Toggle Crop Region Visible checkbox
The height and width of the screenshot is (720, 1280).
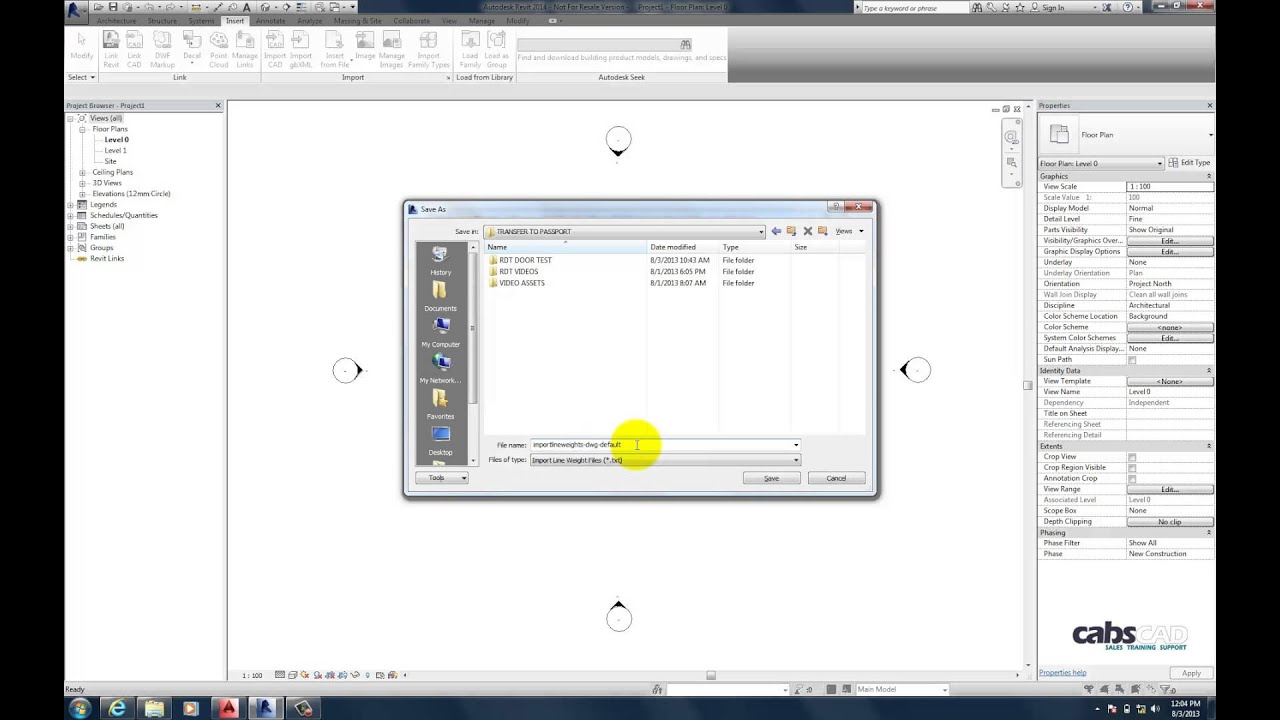[1132, 468]
